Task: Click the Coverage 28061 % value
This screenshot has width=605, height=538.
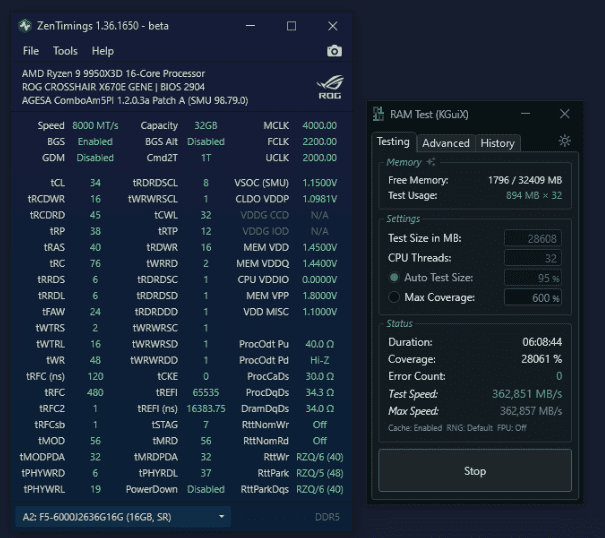Action: click(541, 359)
